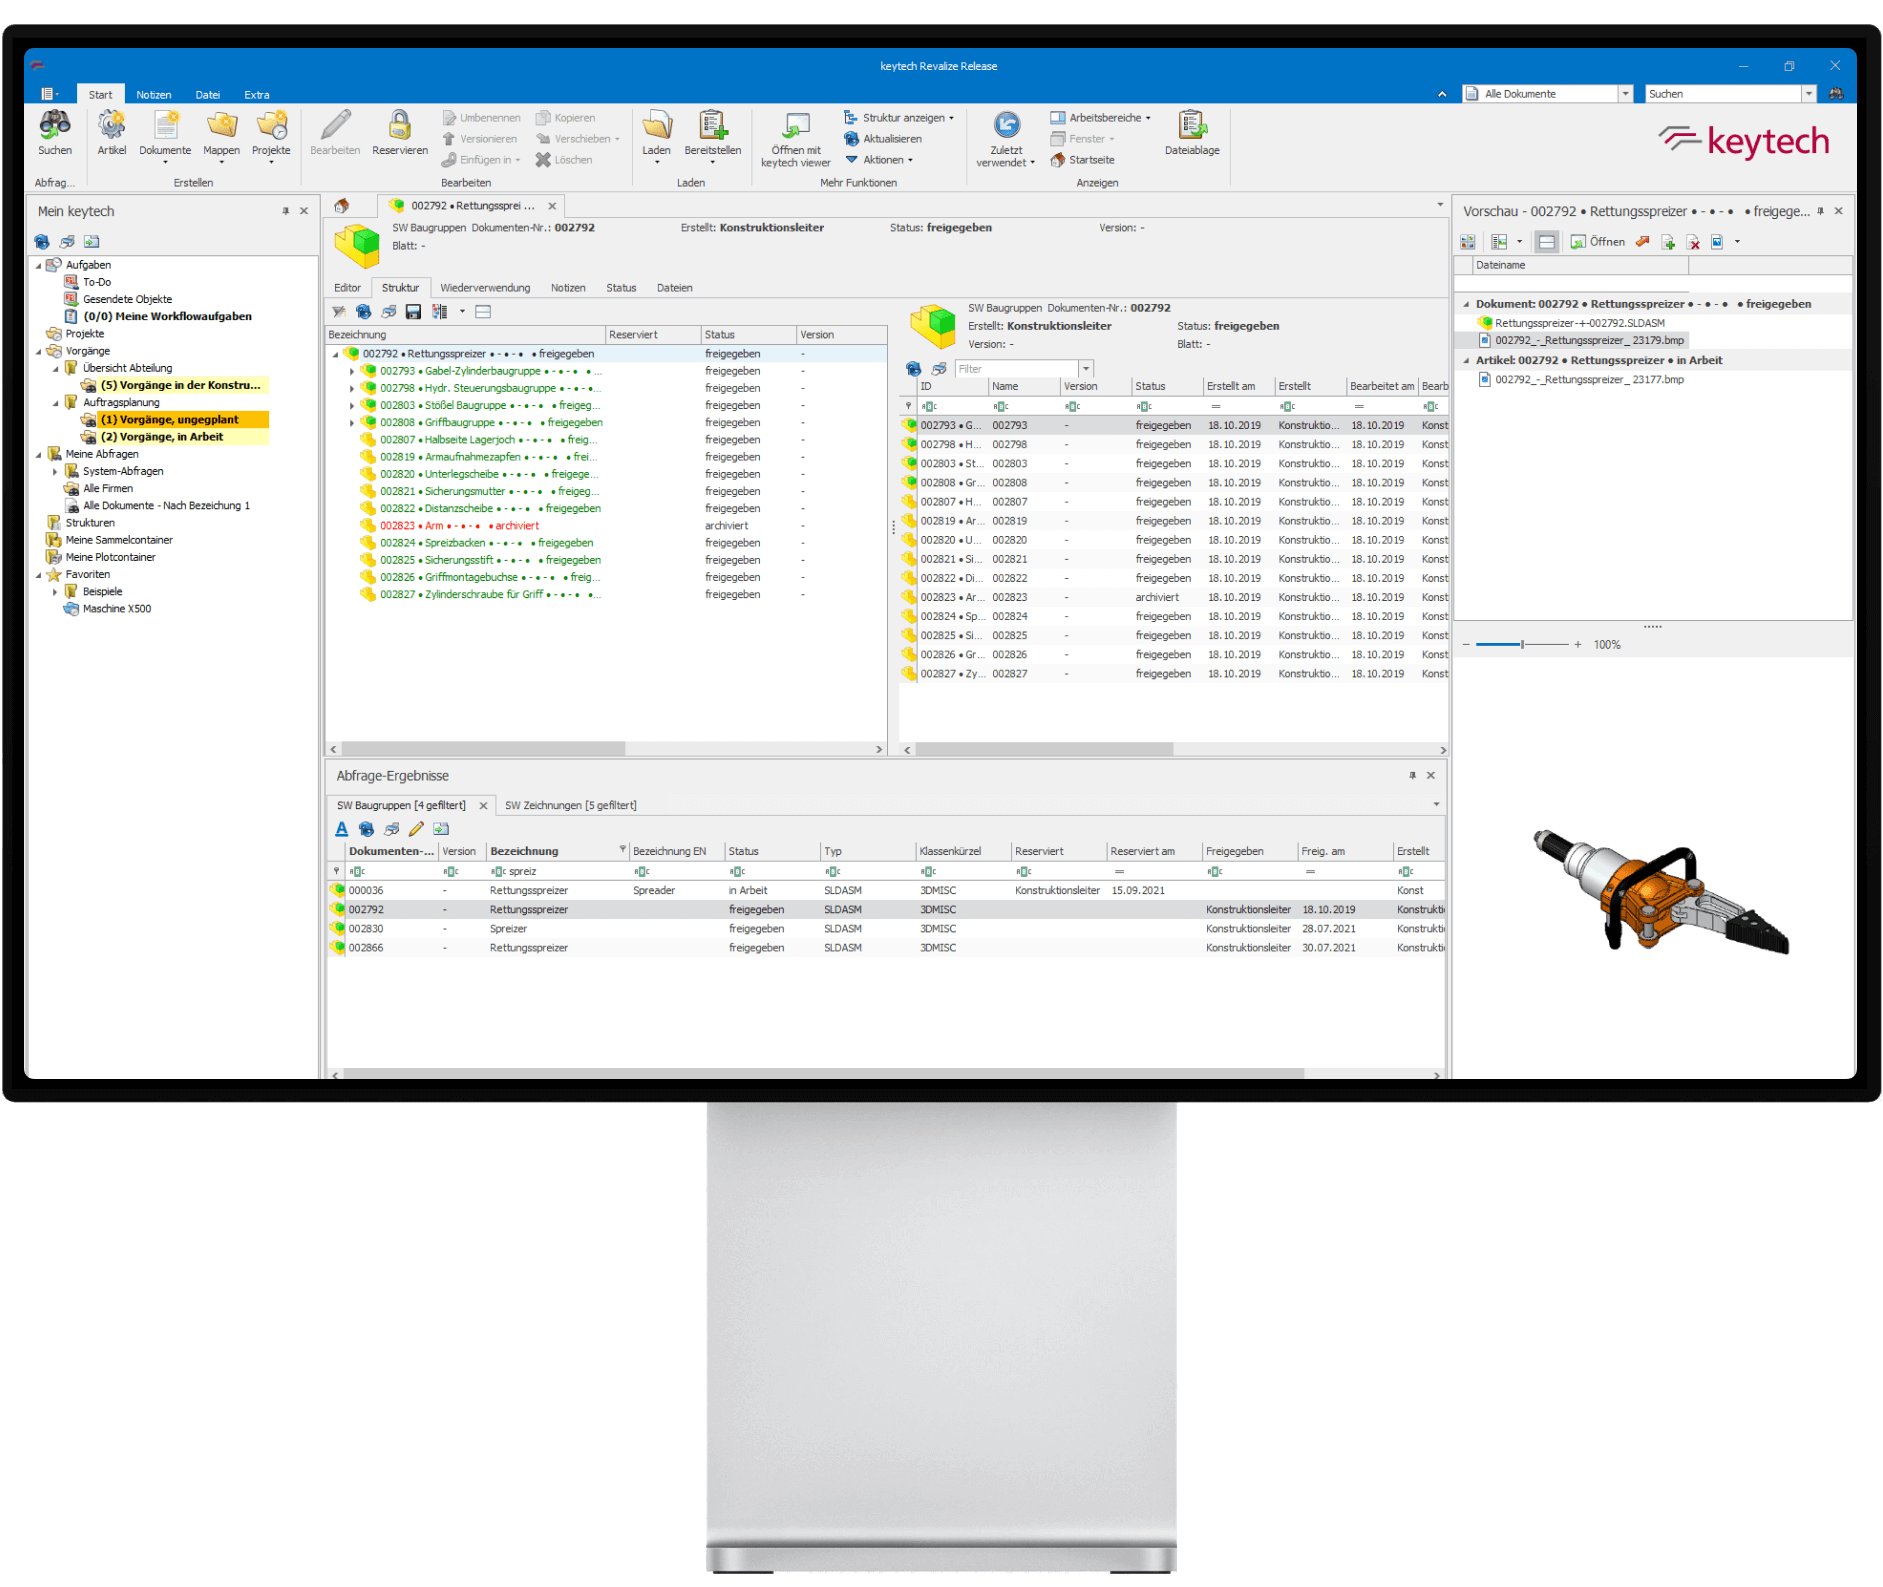
Task: Pin the Abfrage-Ergebnisse panel
Action: (1413, 775)
